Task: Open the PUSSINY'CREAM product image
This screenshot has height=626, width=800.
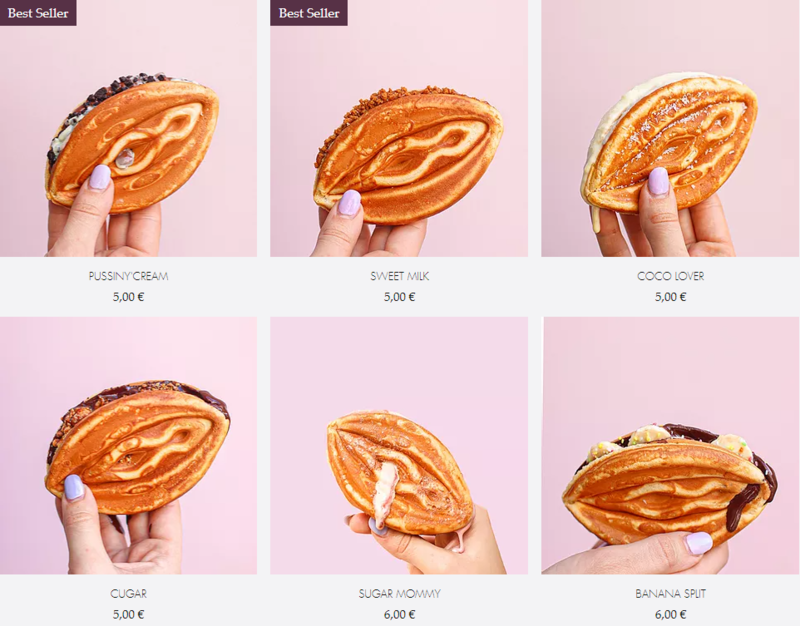Action: coord(128,128)
